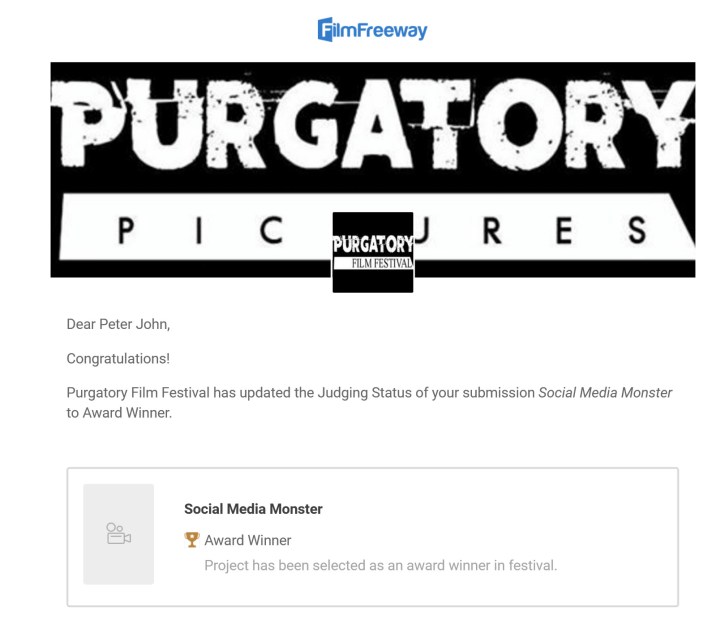Click "to Award Winner." ending the paragraph

click(119, 413)
